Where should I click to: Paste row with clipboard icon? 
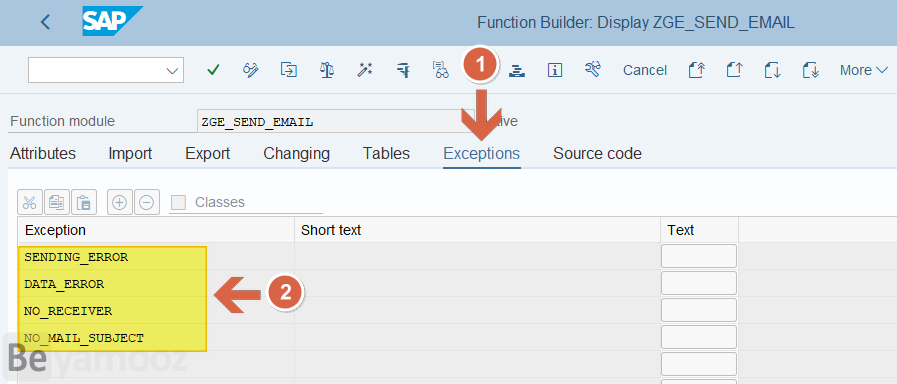84,202
